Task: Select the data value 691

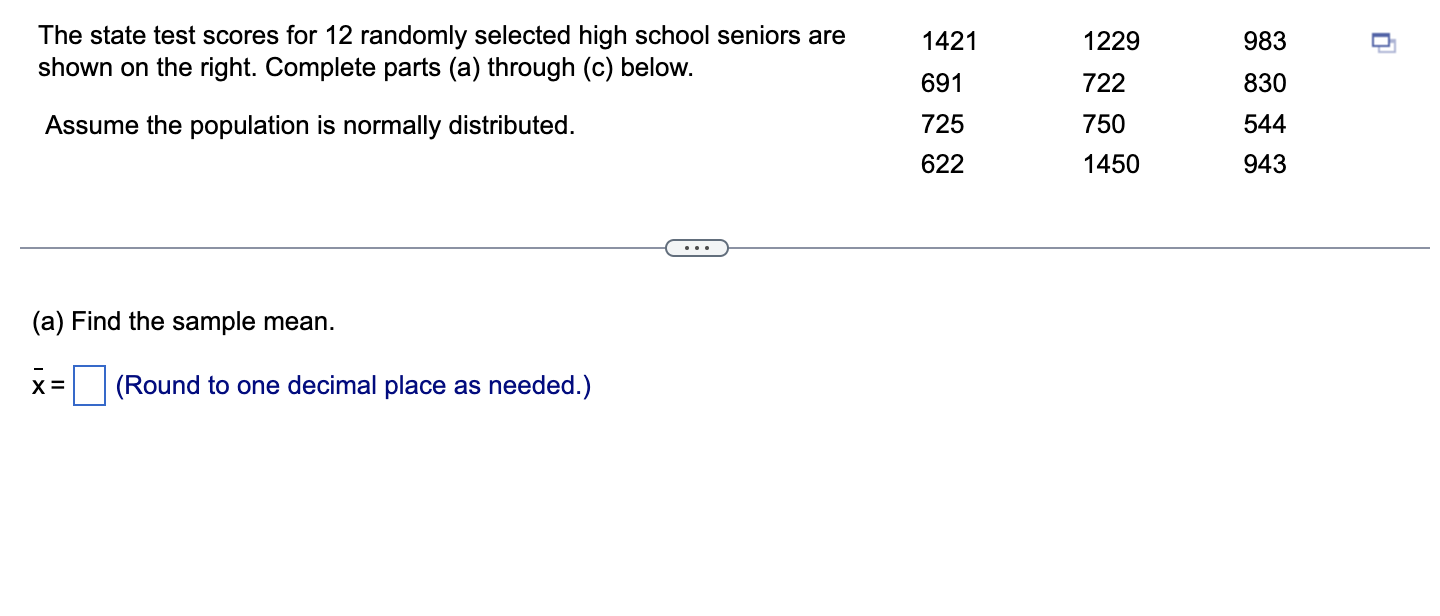Action: point(942,83)
